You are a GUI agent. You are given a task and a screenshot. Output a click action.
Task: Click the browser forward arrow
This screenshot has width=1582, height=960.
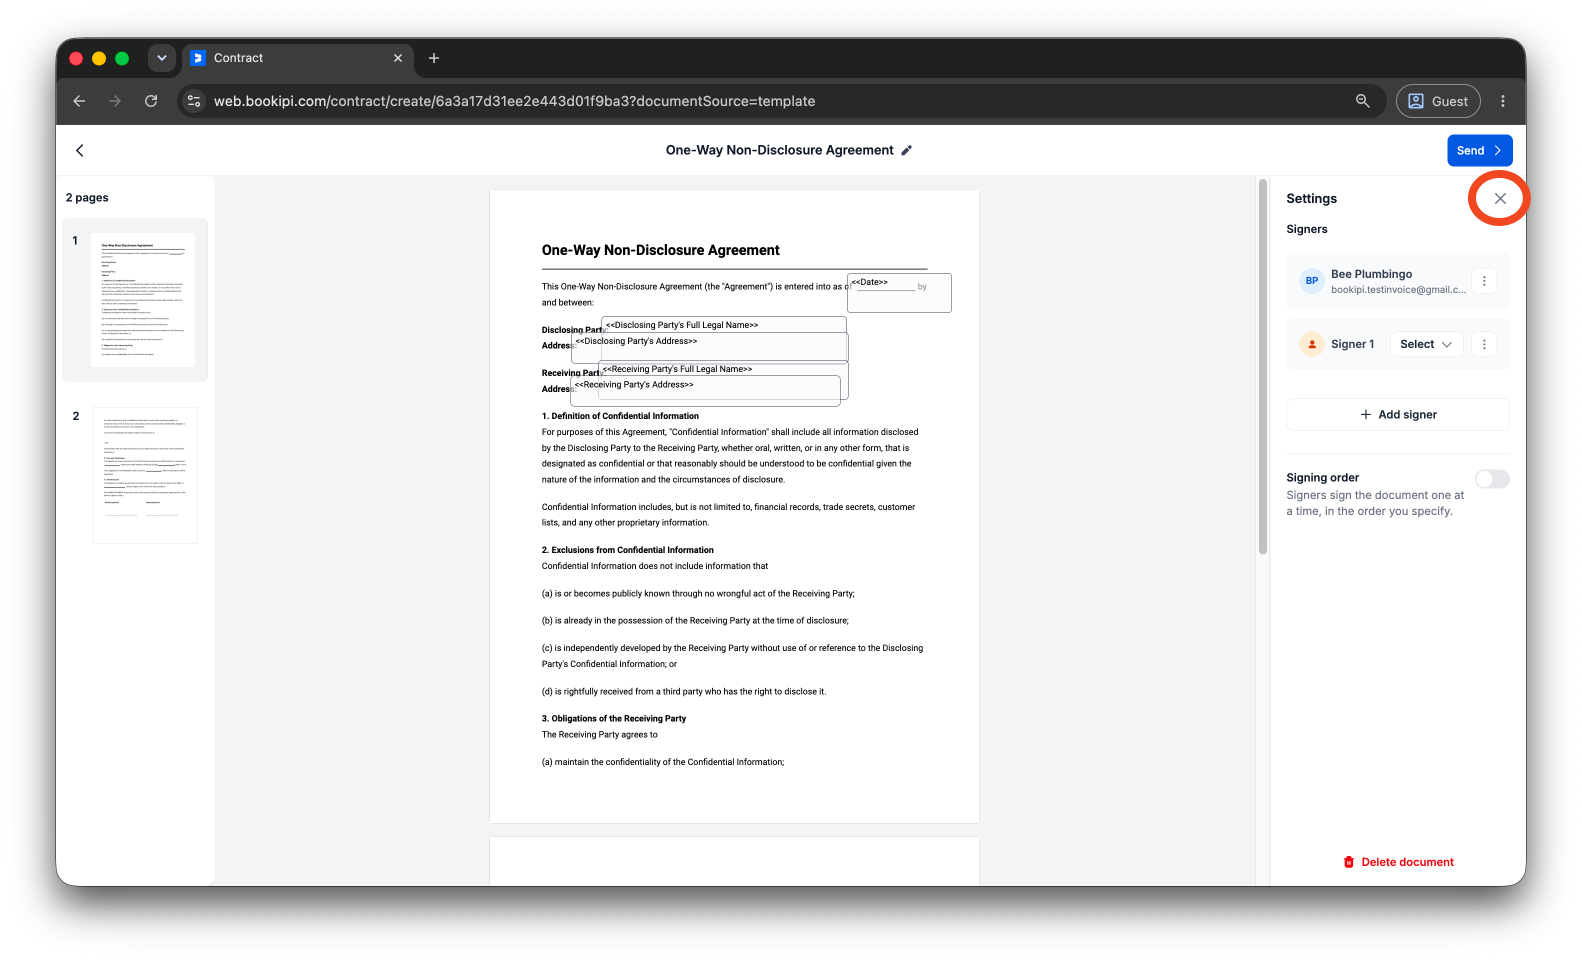point(115,101)
